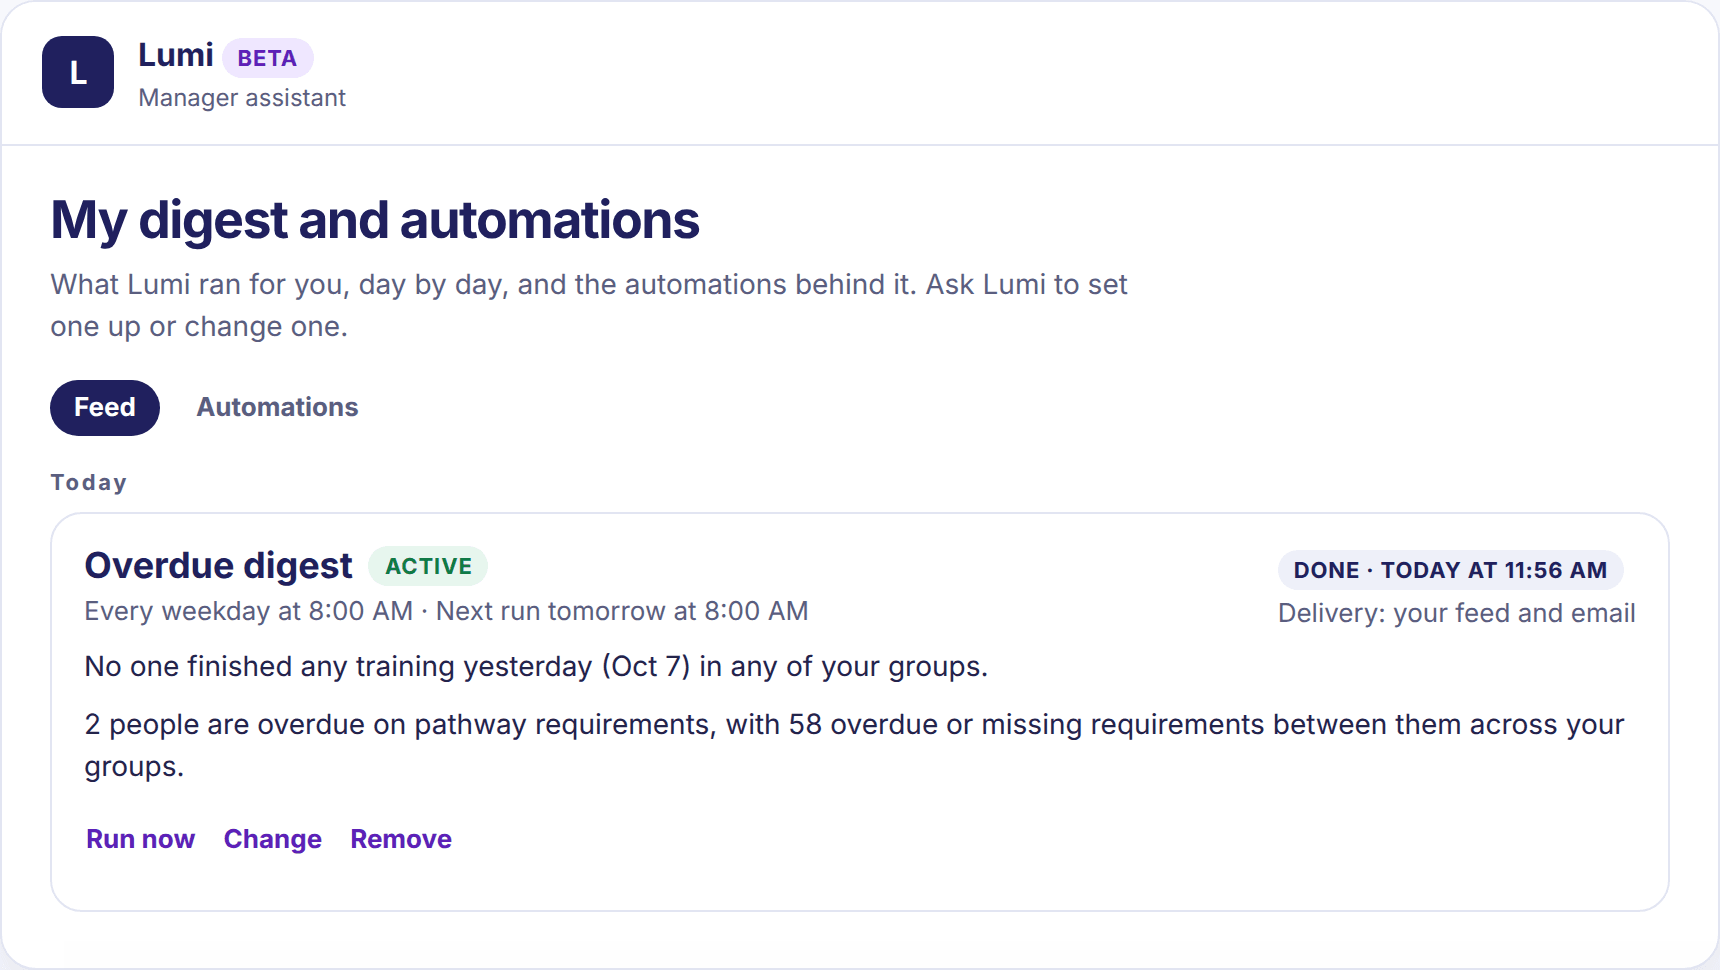Image resolution: width=1720 pixels, height=970 pixels.
Task: Run the Overdue digest now
Action: pos(140,839)
